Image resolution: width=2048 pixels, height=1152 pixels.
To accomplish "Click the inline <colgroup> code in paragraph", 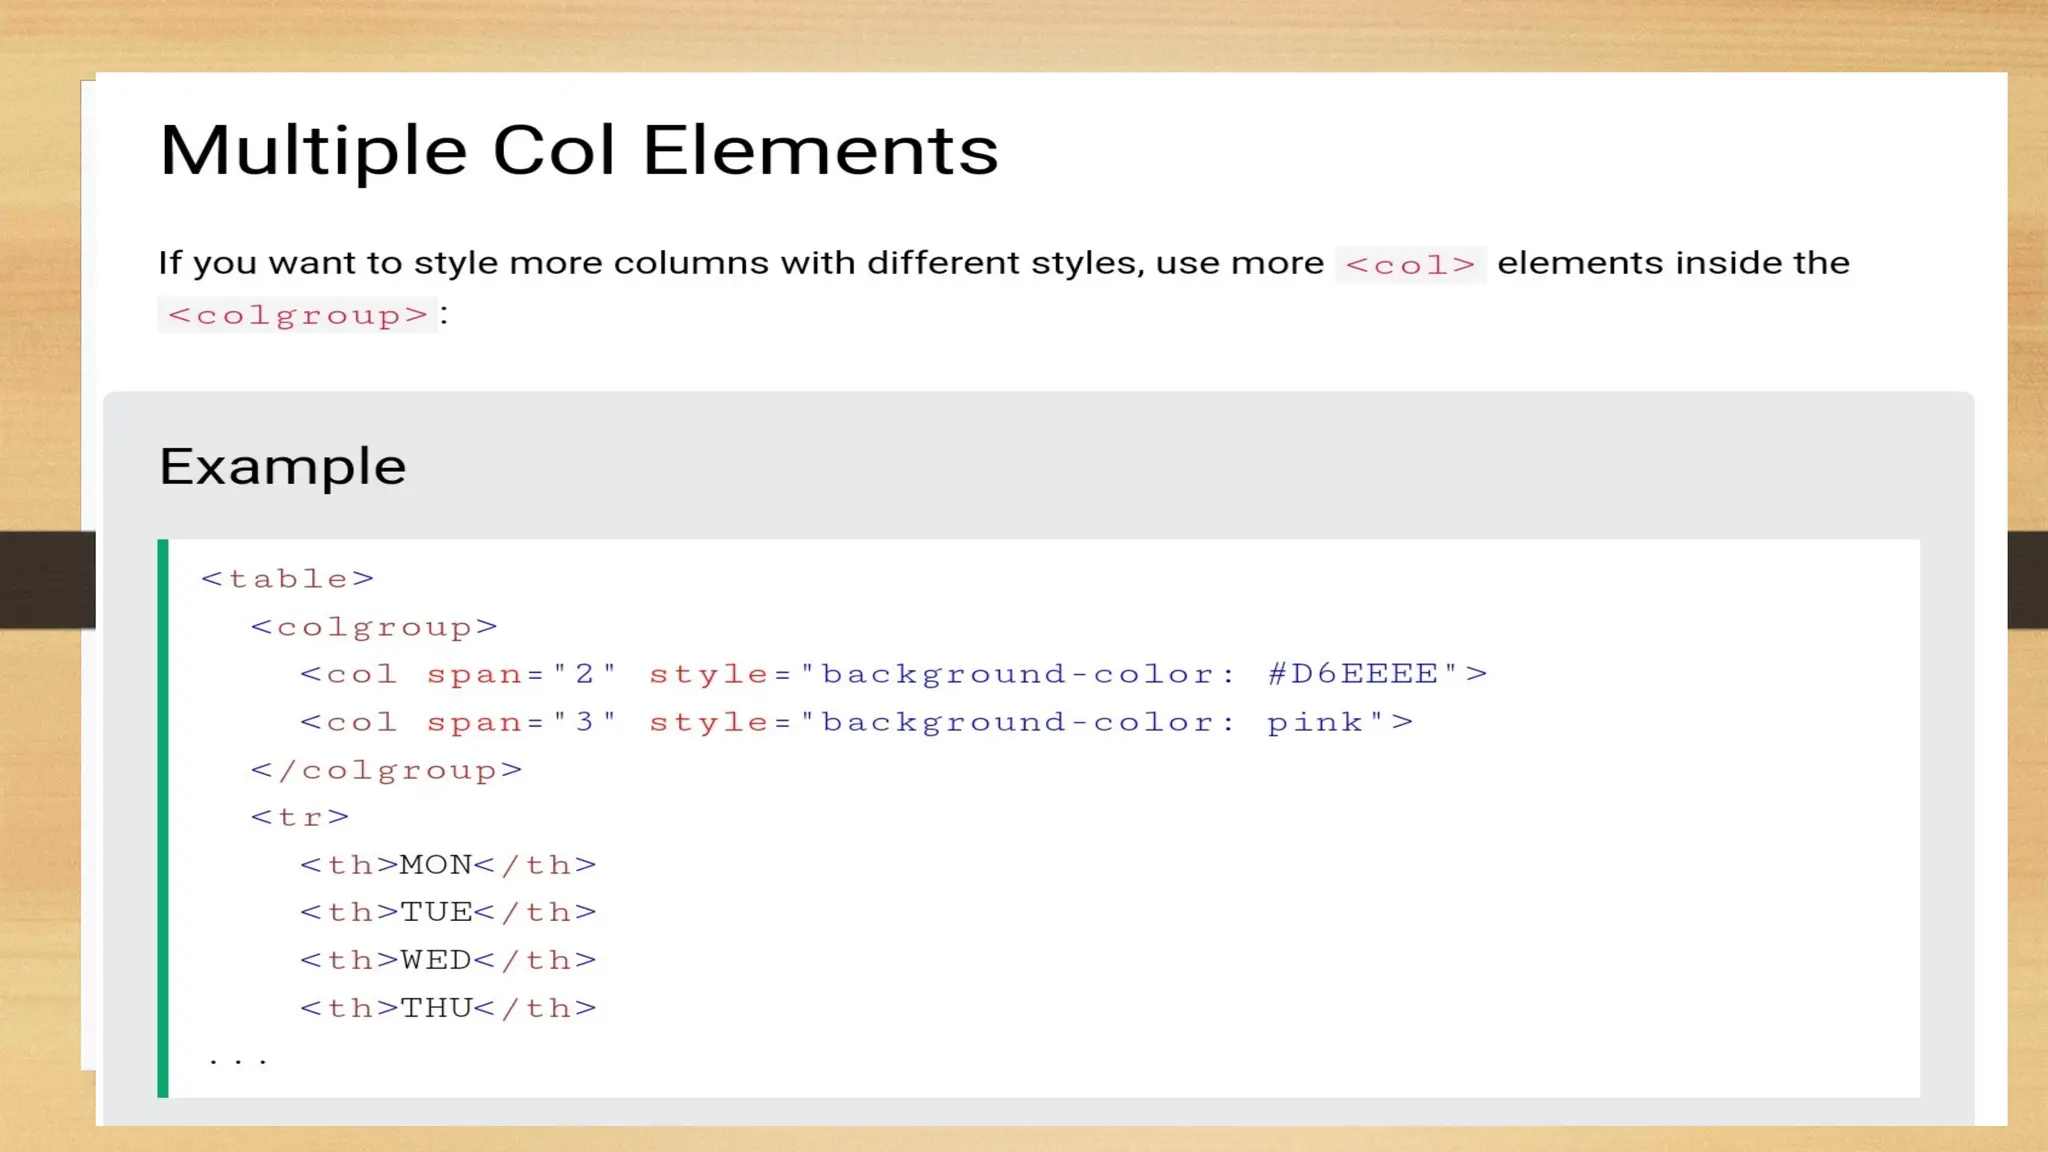I will 297,315.
